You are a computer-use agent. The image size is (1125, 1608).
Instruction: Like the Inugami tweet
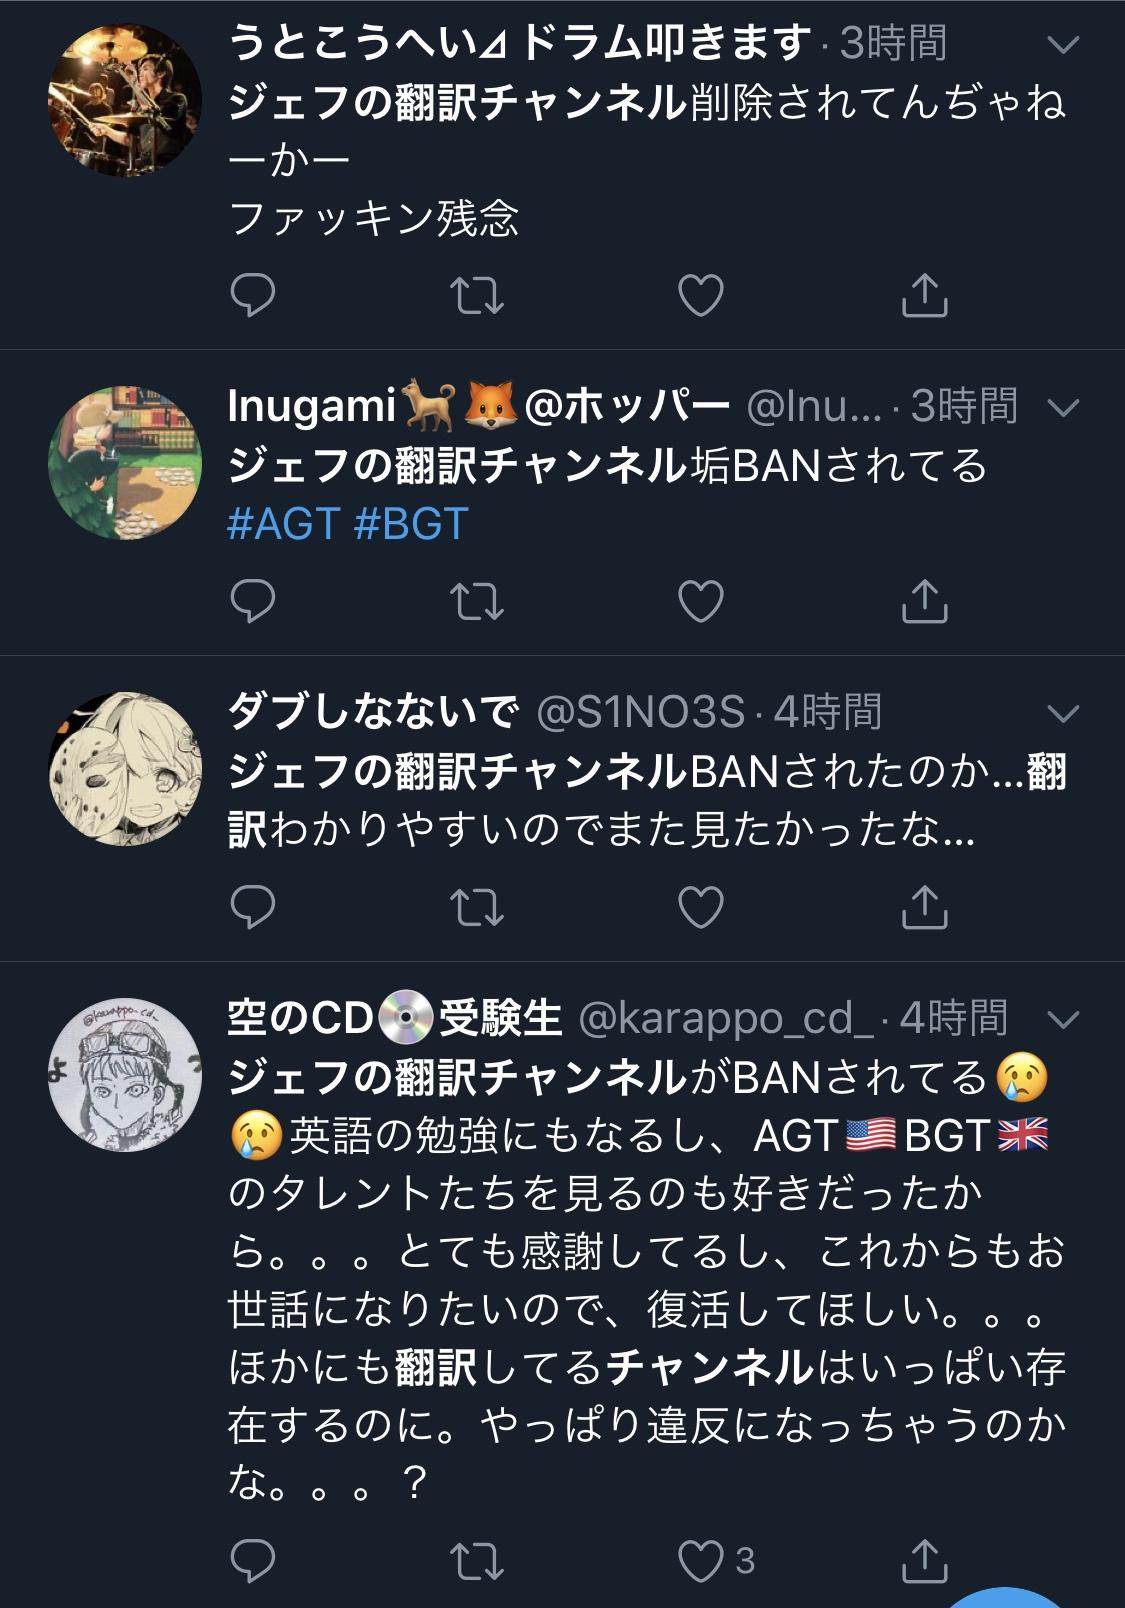point(700,601)
